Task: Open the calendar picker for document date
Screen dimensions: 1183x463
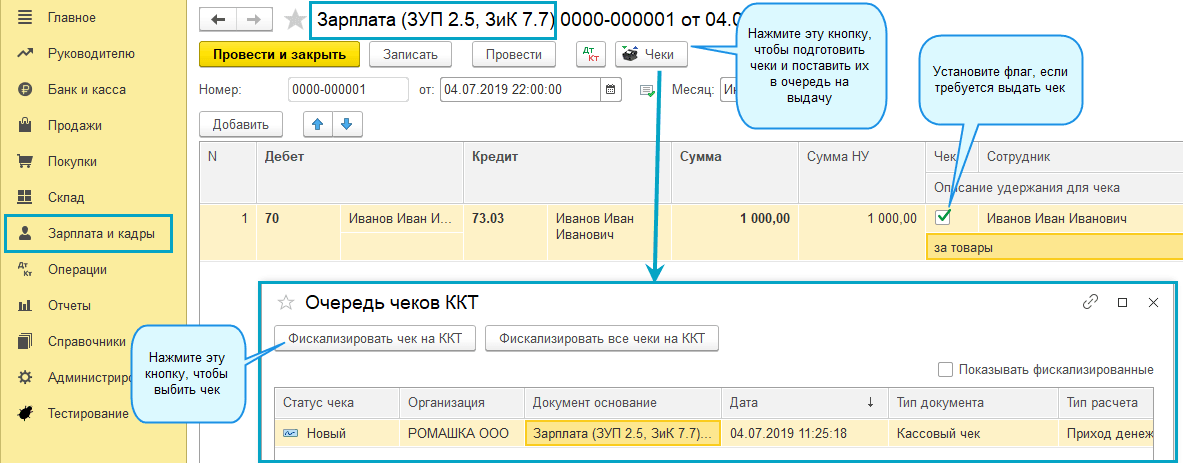Action: coord(610,89)
